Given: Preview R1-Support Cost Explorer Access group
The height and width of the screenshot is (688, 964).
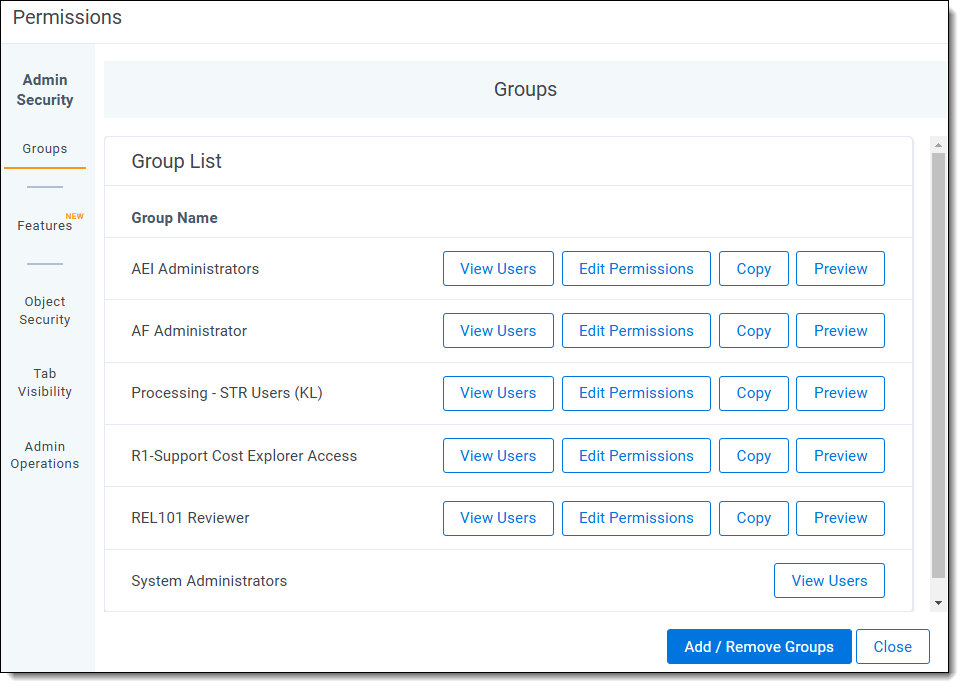Looking at the screenshot, I should coord(840,456).
